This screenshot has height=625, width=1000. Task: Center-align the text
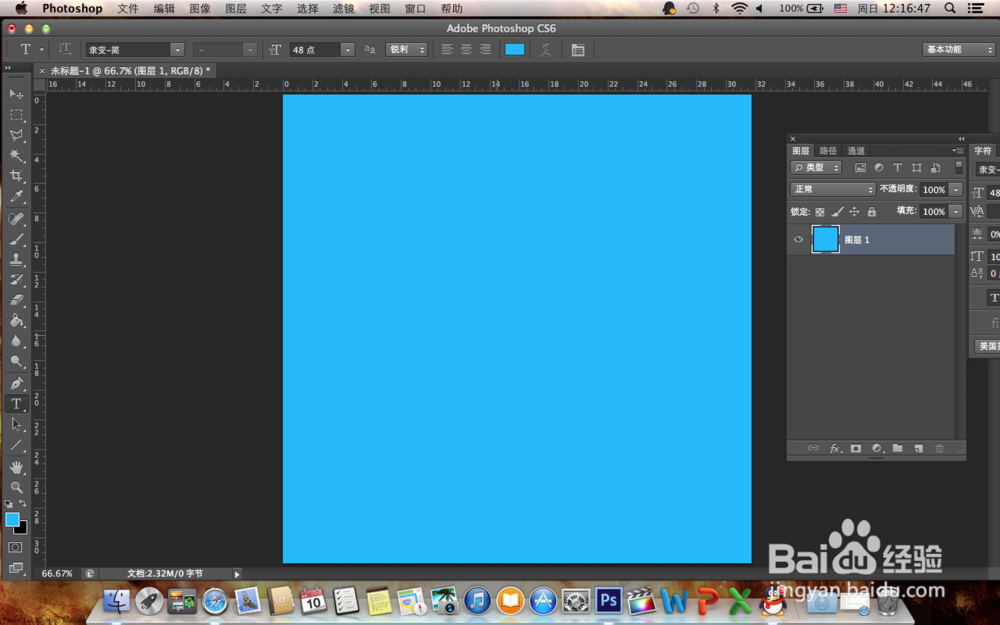click(466, 50)
